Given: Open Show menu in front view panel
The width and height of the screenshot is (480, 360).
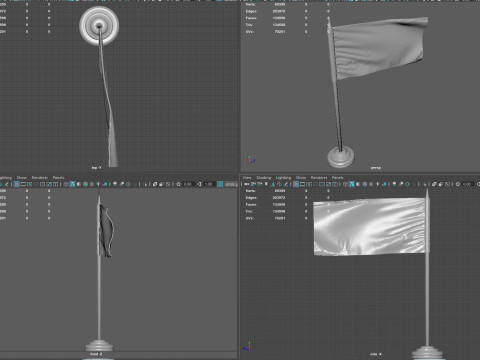Looking at the screenshot, I should (22, 177).
